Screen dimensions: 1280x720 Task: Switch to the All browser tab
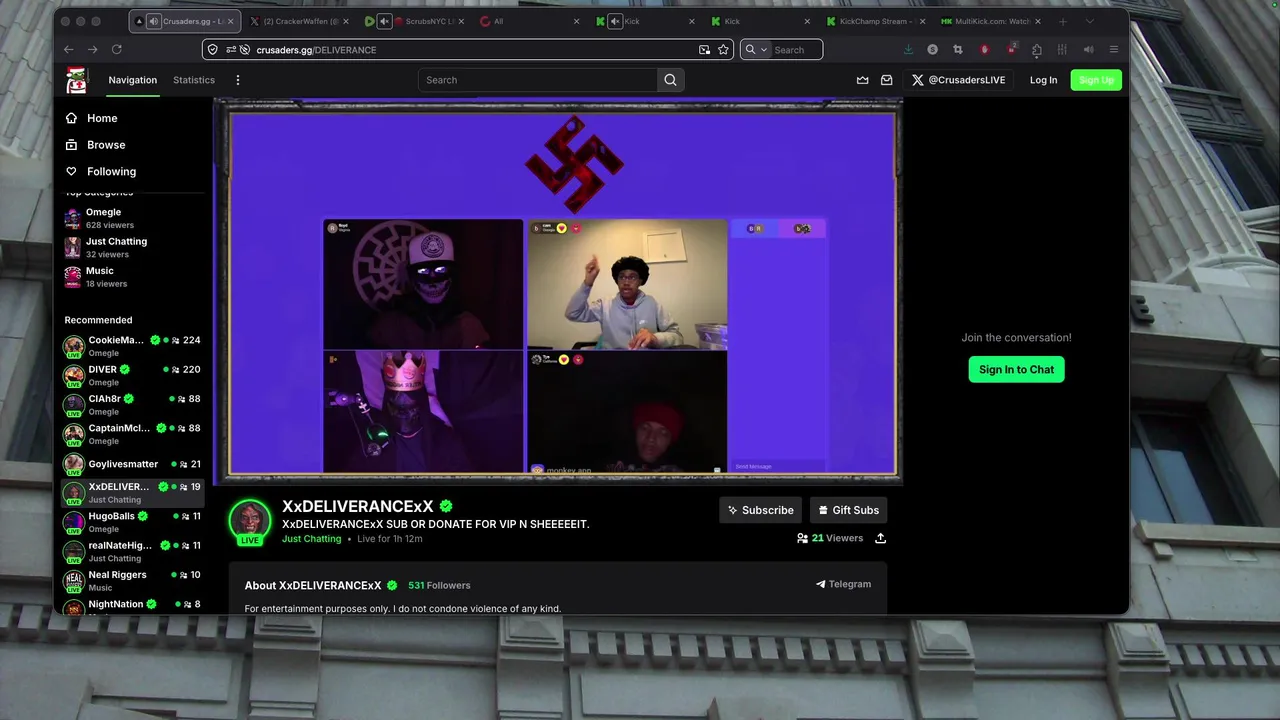point(530,21)
